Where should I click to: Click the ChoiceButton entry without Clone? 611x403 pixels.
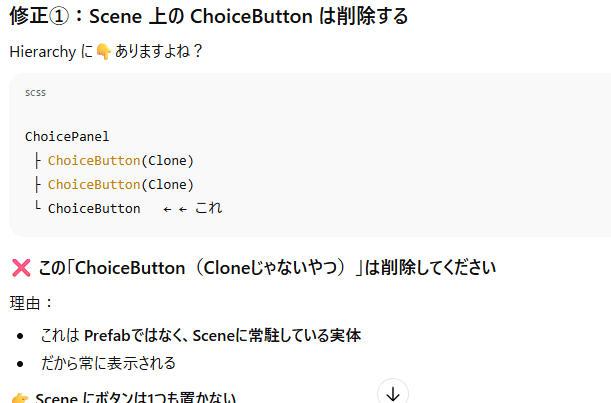(x=94, y=208)
